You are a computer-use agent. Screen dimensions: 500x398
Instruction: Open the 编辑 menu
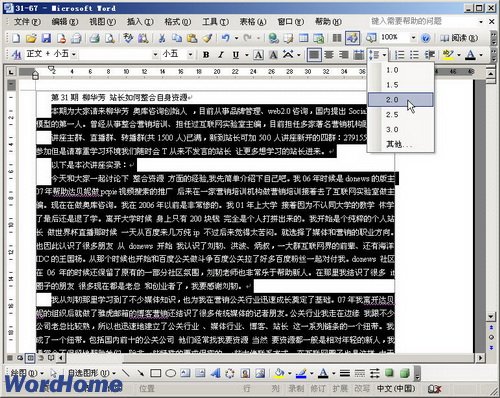tap(65, 22)
